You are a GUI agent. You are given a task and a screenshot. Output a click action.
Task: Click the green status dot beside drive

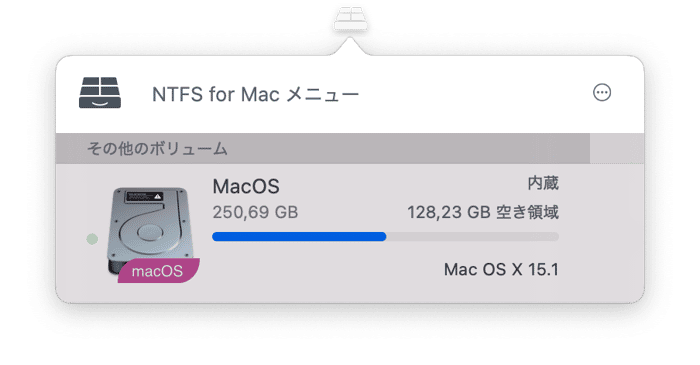tap(92, 239)
